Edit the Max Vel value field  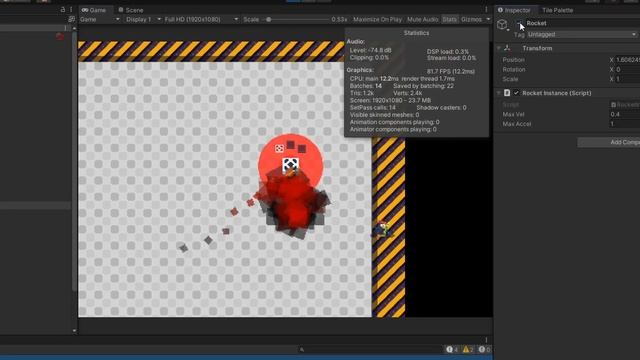pyautogui.click(x=625, y=114)
